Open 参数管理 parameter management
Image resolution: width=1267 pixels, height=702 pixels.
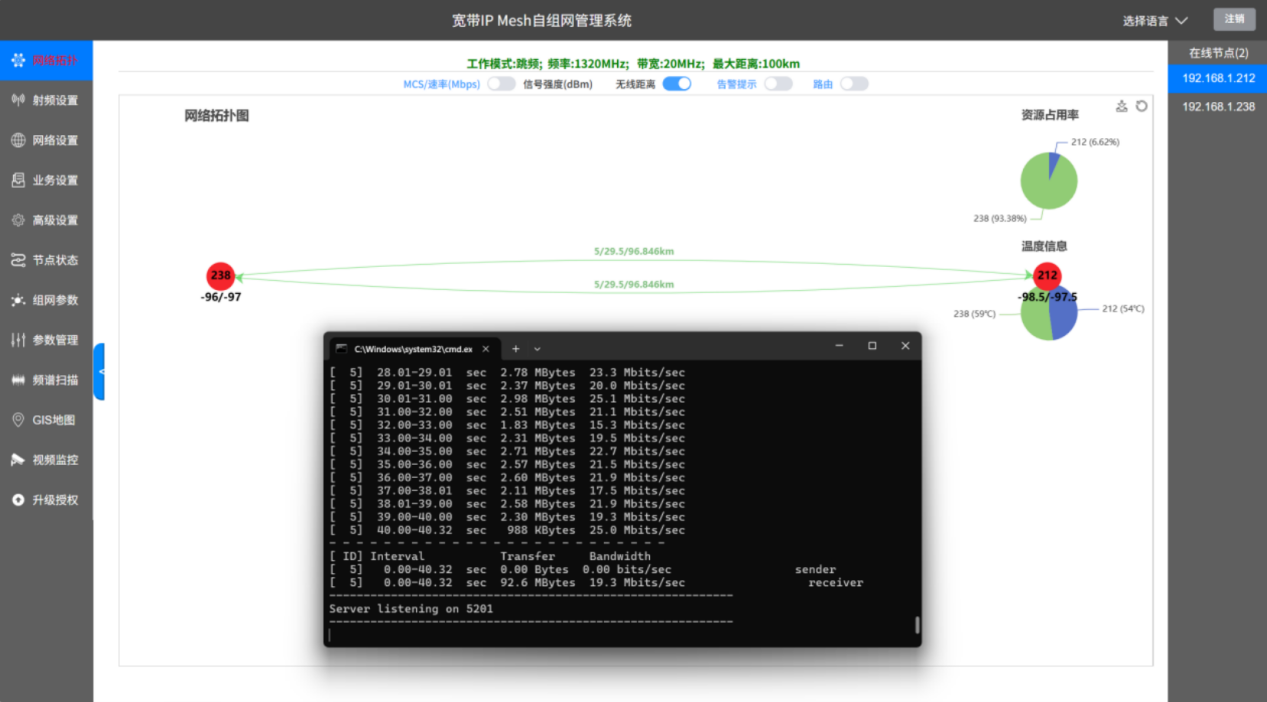point(46,340)
